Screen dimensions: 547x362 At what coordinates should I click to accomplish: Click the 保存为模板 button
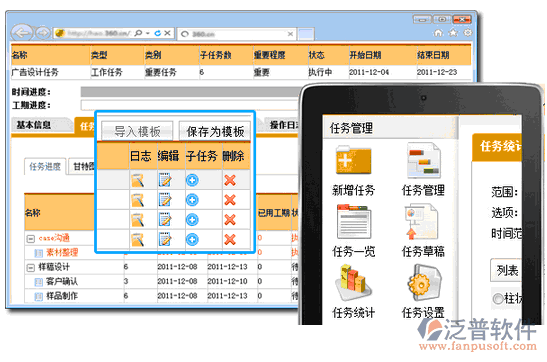(215, 131)
